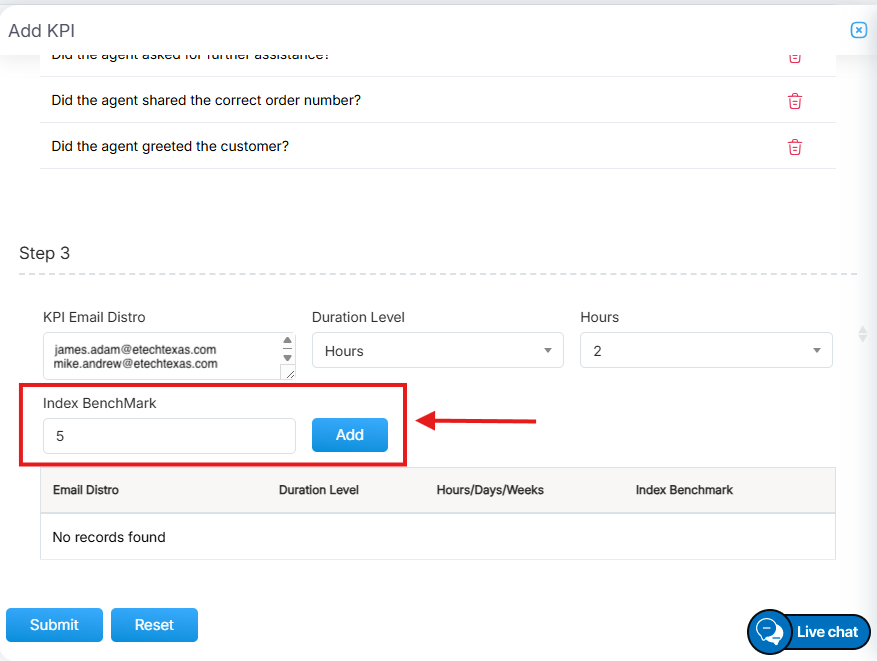
Task: Click down arrow in KPI Email Distro box
Action: [x=288, y=357]
